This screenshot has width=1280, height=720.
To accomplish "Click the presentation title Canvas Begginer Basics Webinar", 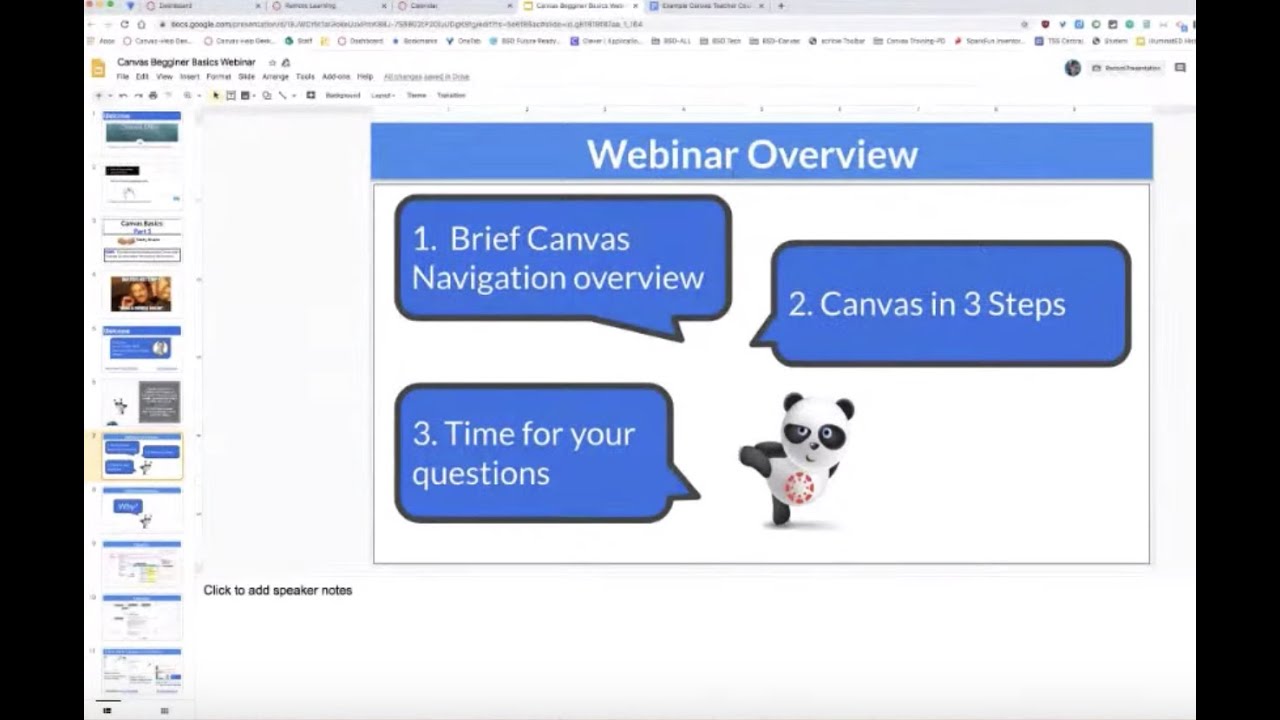I will pos(187,62).
